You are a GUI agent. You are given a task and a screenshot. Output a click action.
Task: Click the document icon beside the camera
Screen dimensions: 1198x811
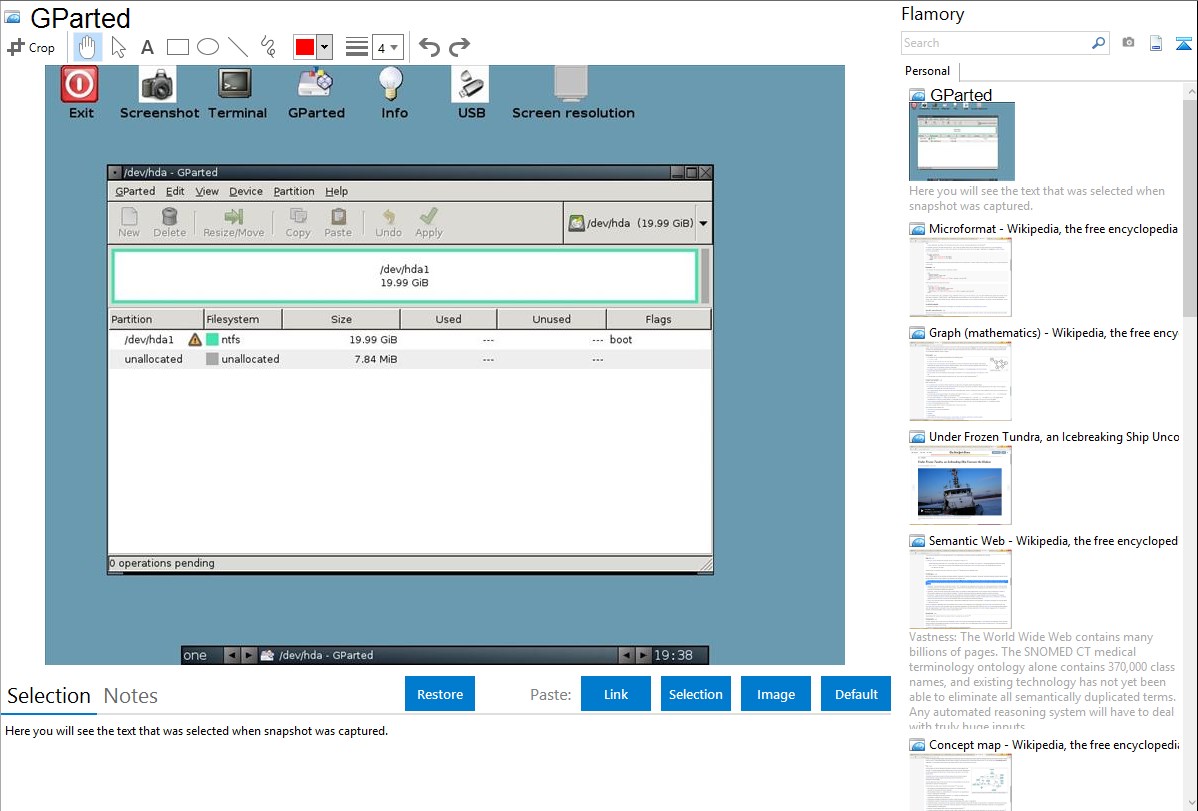tap(1156, 43)
